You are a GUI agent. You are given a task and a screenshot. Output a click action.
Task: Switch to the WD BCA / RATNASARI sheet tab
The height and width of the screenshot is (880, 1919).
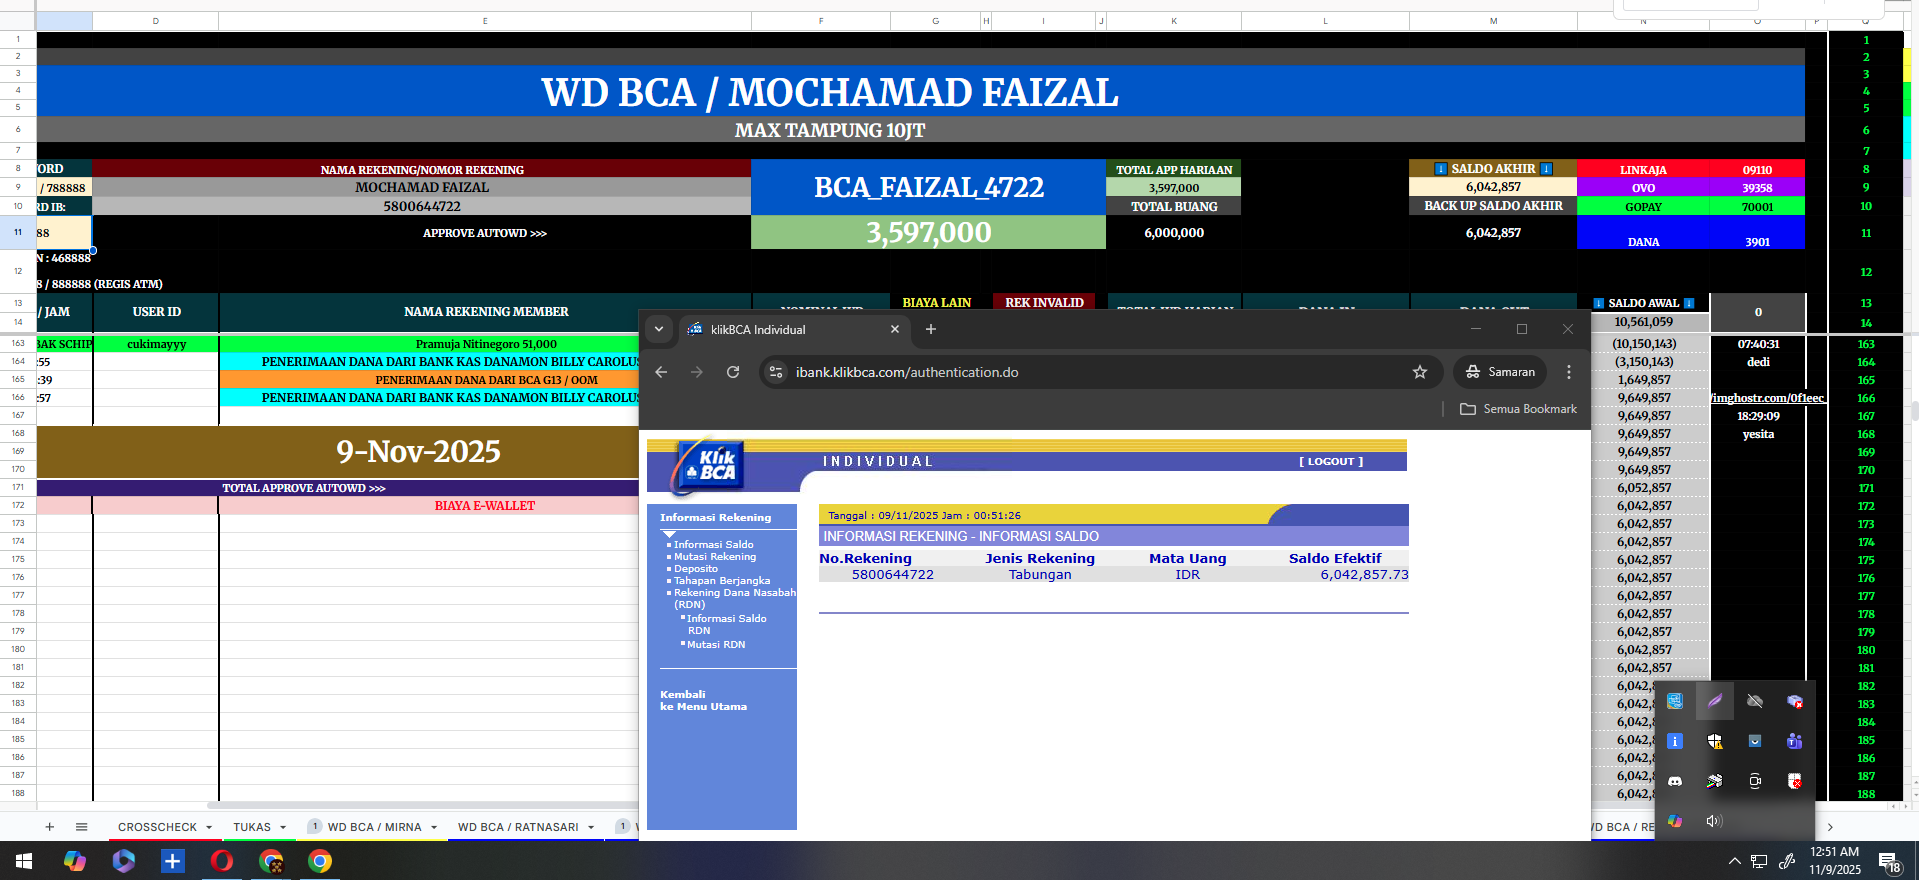tap(518, 827)
